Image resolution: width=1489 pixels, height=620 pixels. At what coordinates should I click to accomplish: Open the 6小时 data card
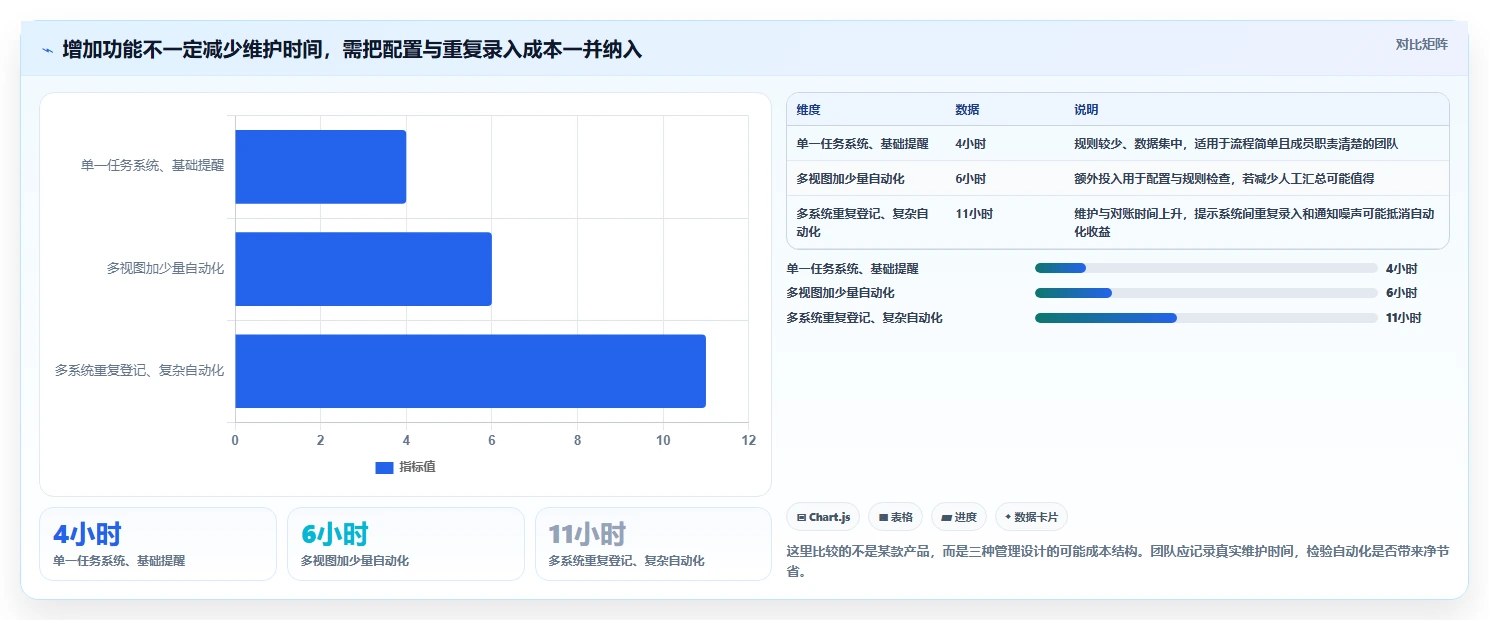(x=406, y=544)
